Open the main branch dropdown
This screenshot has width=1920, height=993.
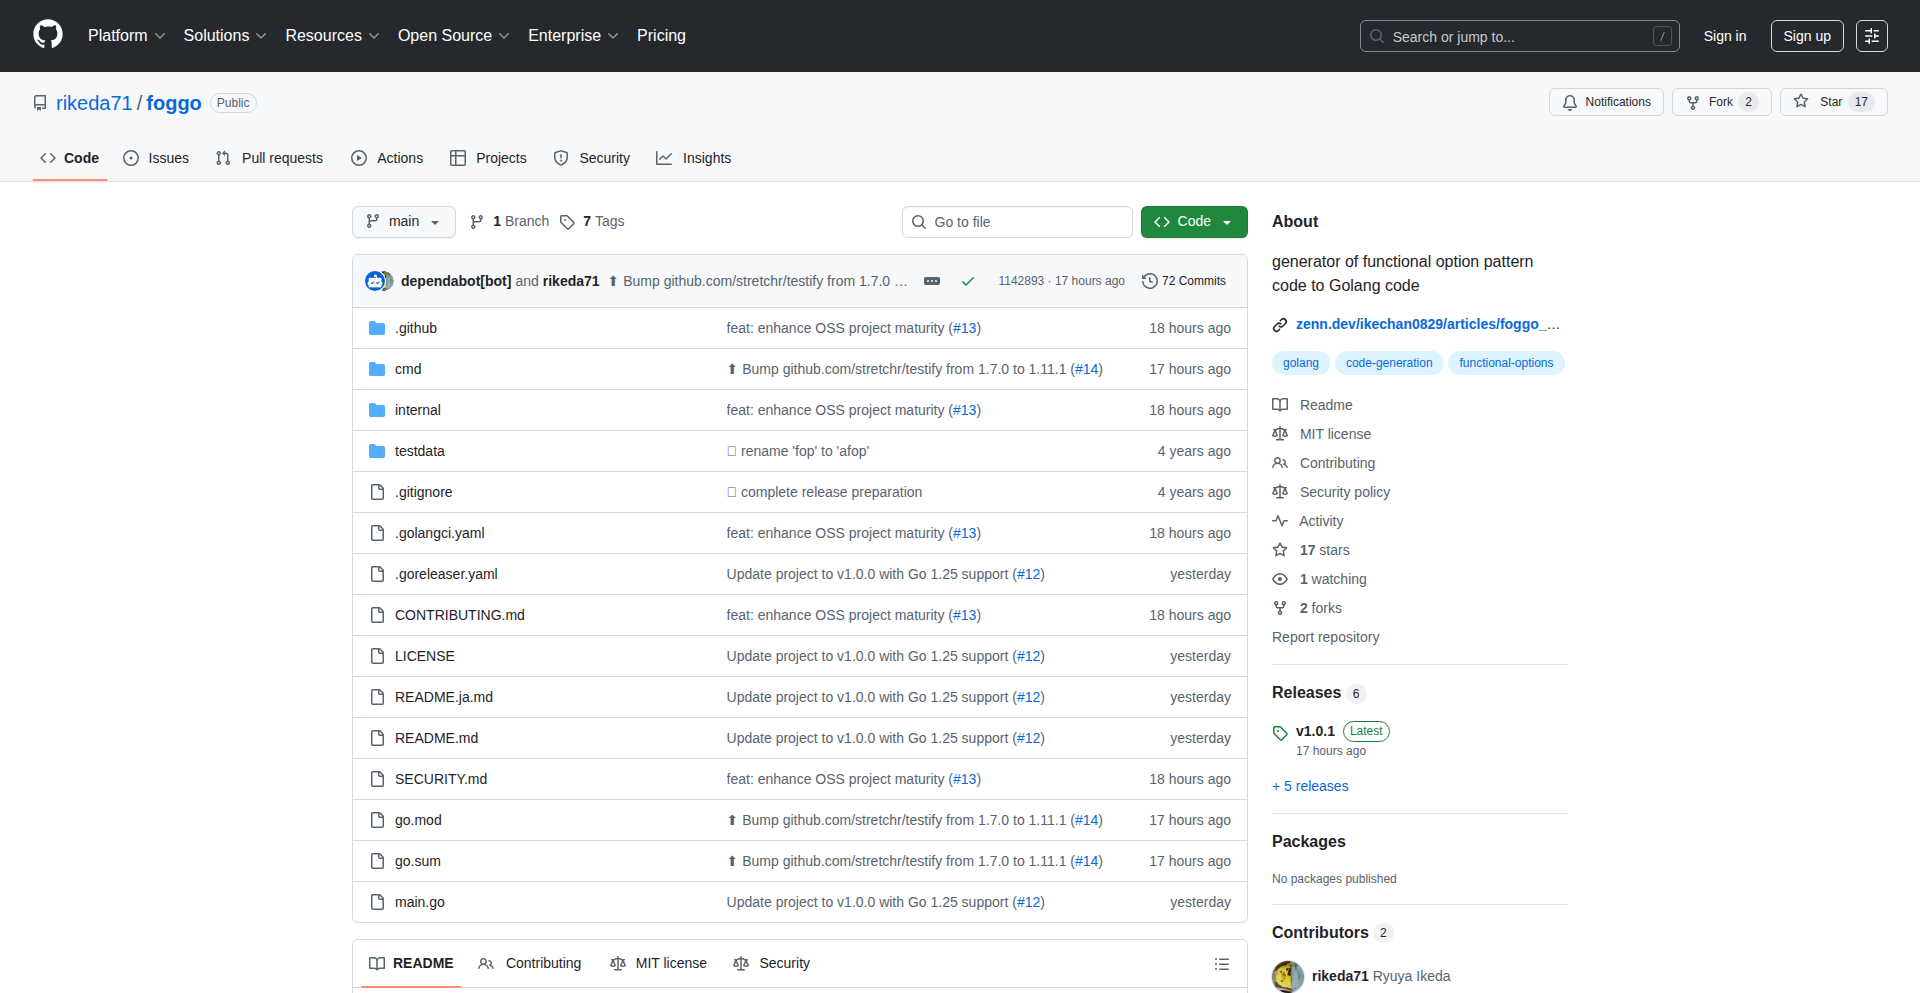pos(403,222)
